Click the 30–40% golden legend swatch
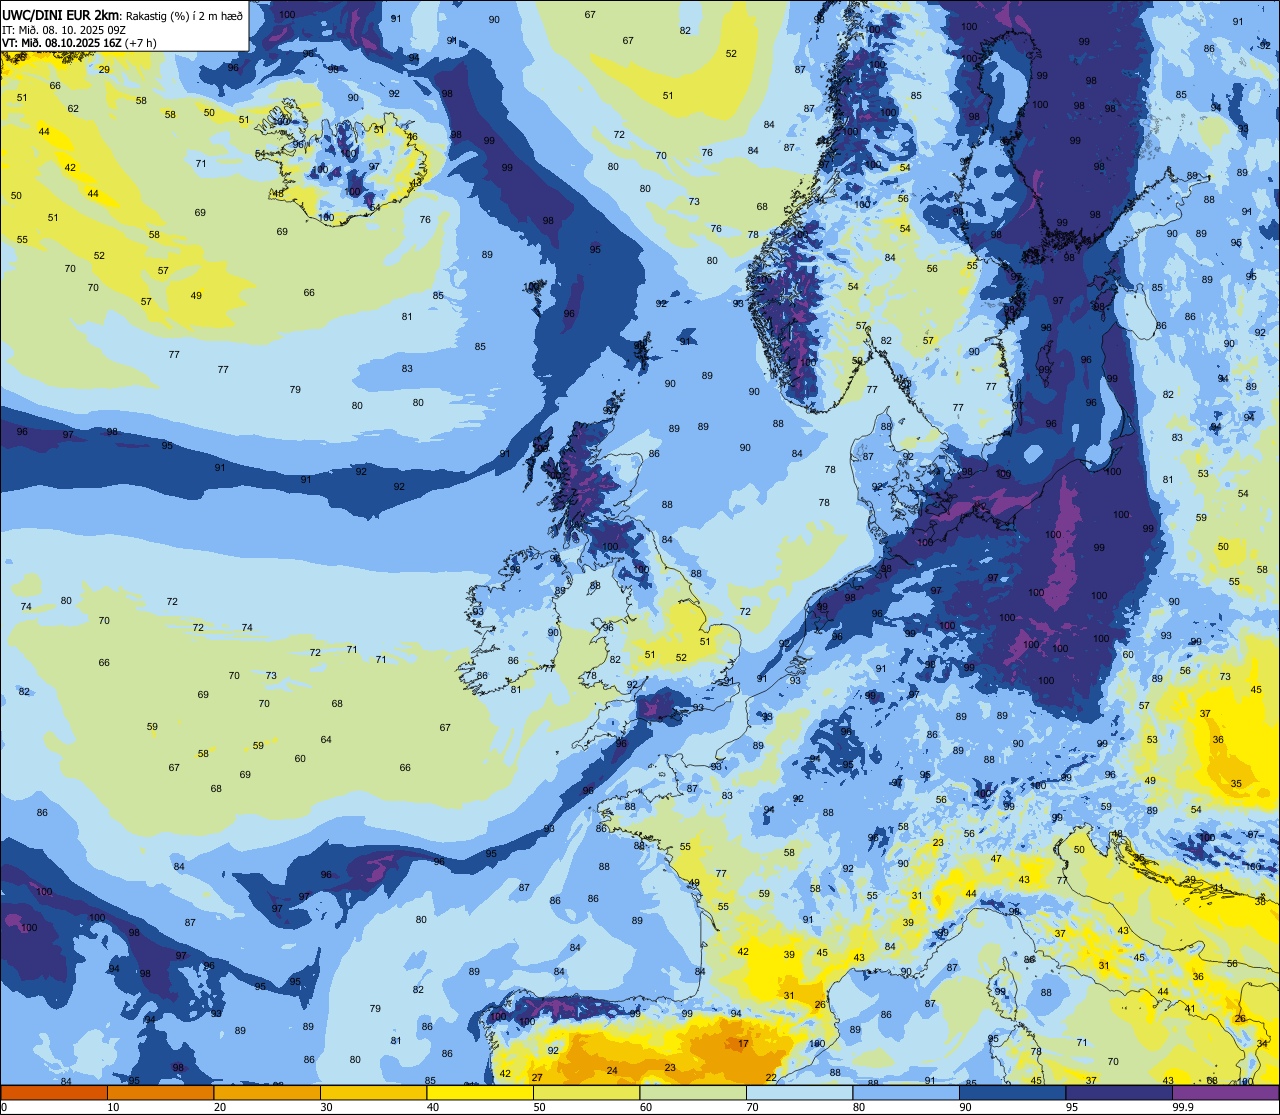1280x1115 pixels. pos(373,1092)
